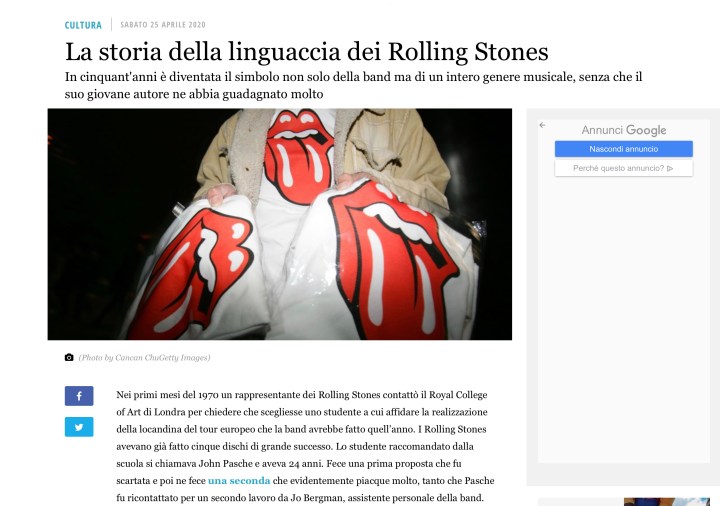Click the first paragraph mentioning John Pasche
This screenshot has height=506, width=720.
pyautogui.click(x=305, y=446)
